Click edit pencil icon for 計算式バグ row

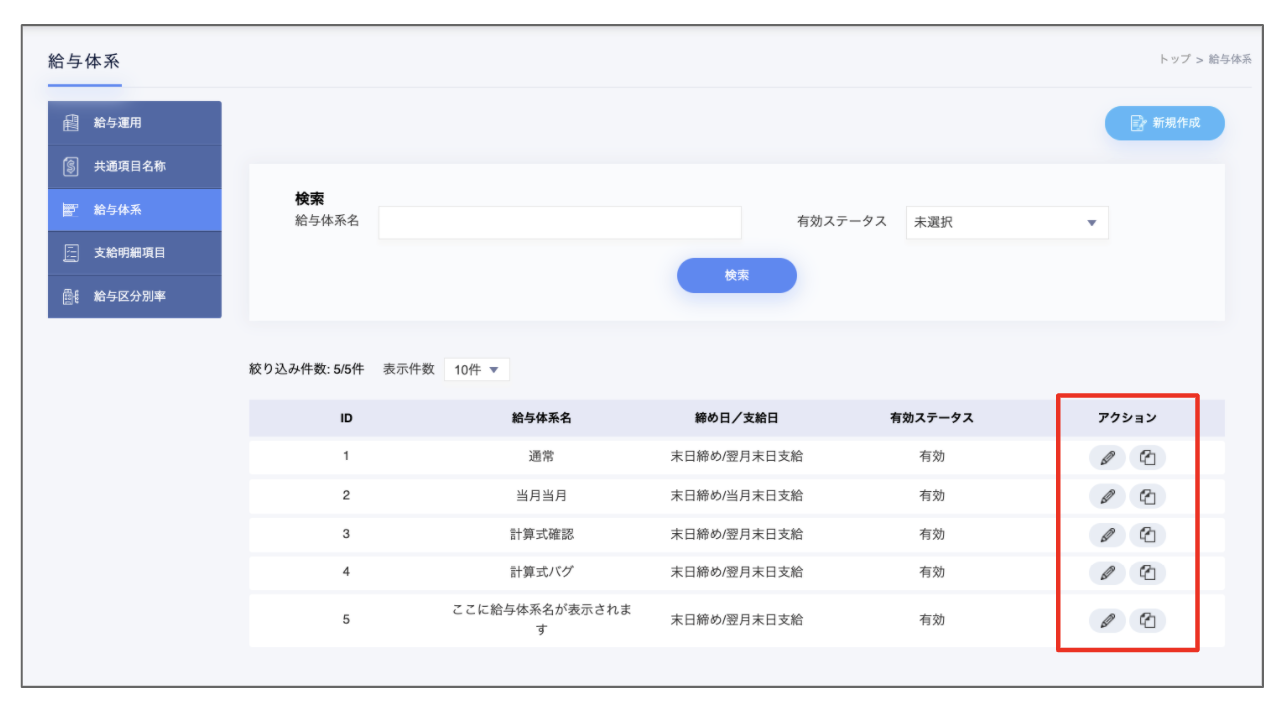click(1107, 573)
